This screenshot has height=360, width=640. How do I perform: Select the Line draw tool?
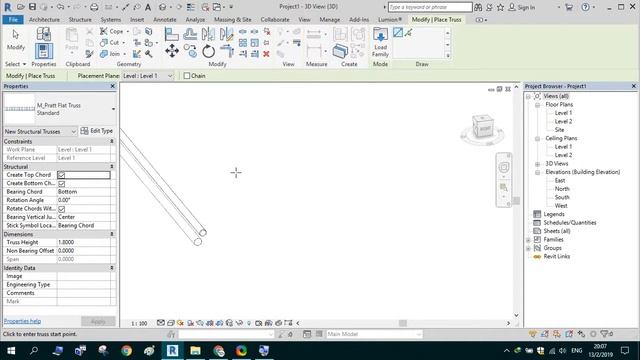click(x=398, y=32)
